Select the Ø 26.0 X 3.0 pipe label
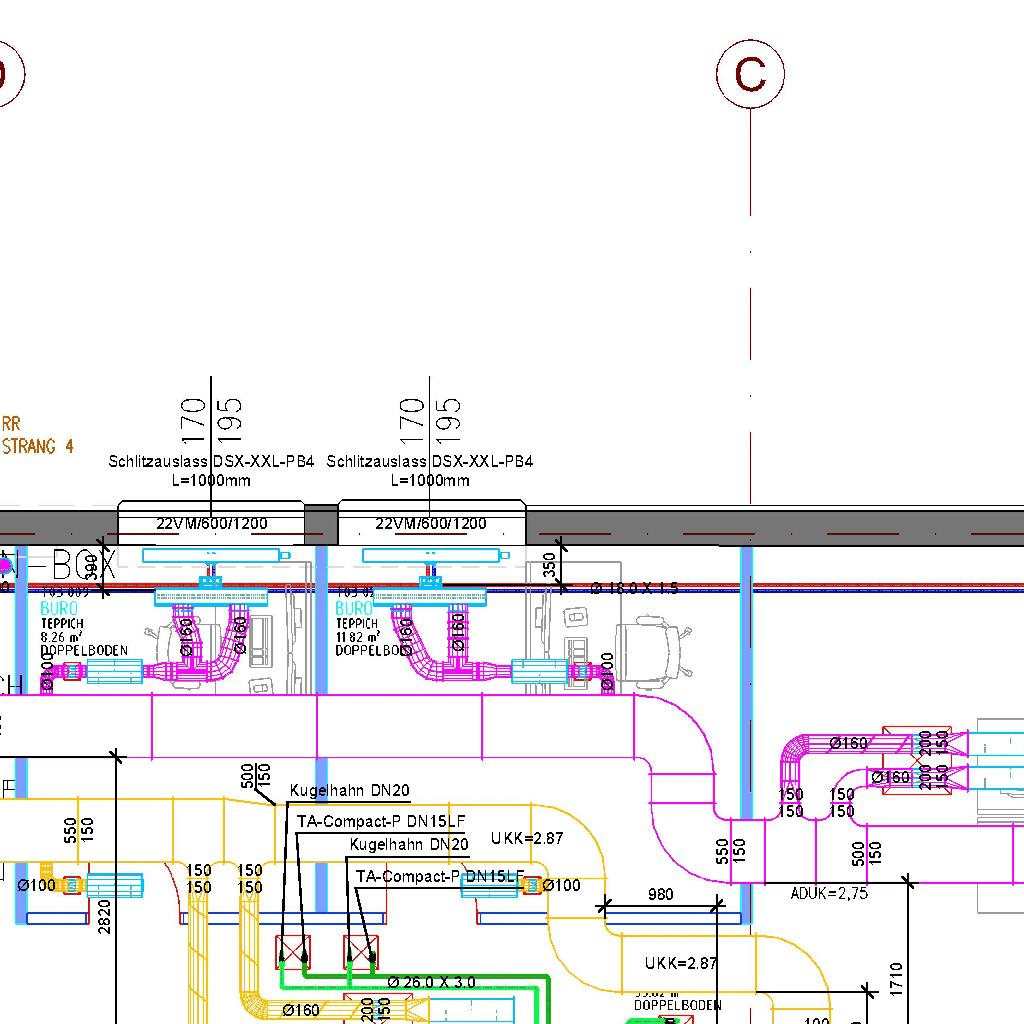The width and height of the screenshot is (1024, 1024). (x=431, y=982)
